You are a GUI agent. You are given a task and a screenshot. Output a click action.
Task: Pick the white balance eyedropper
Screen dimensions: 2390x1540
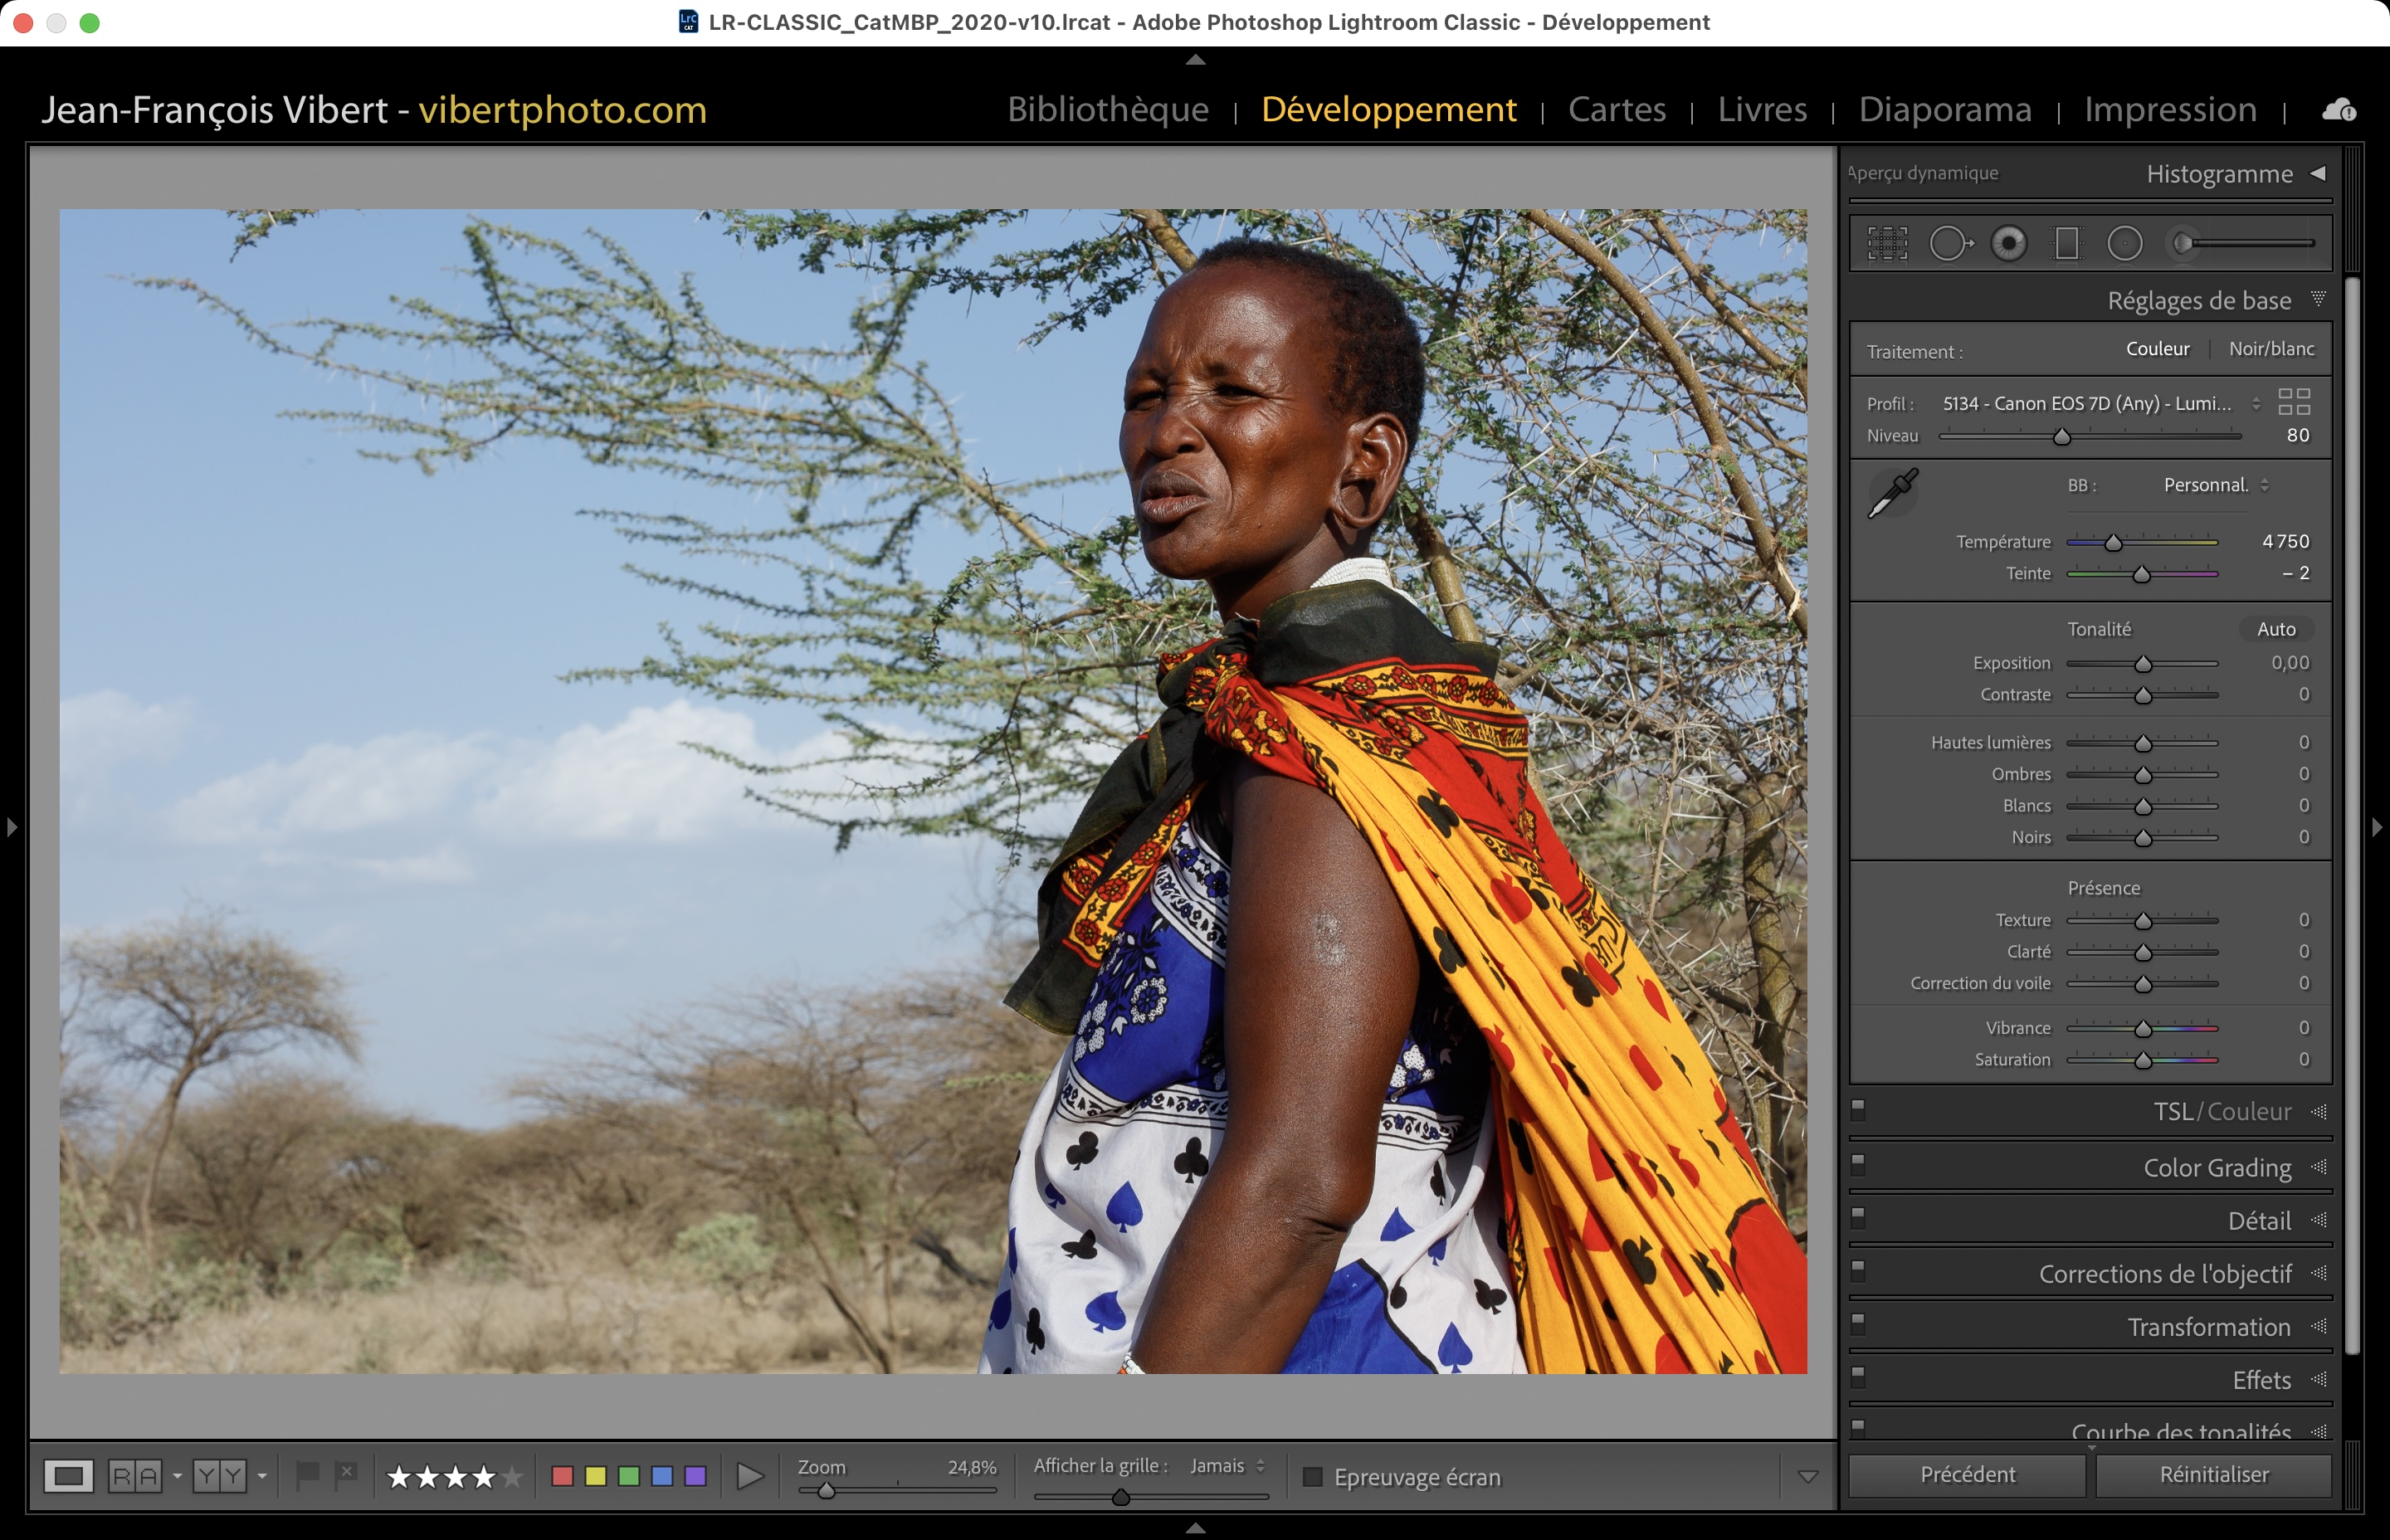click(1892, 493)
